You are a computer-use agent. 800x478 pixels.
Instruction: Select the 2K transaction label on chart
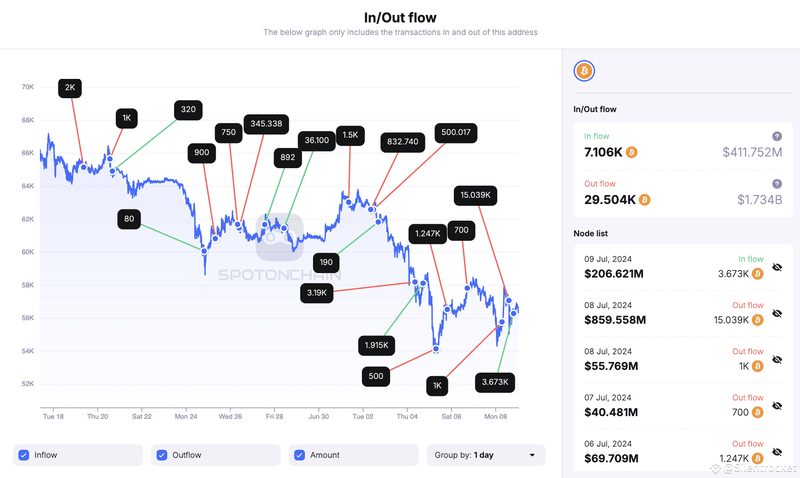point(69,88)
